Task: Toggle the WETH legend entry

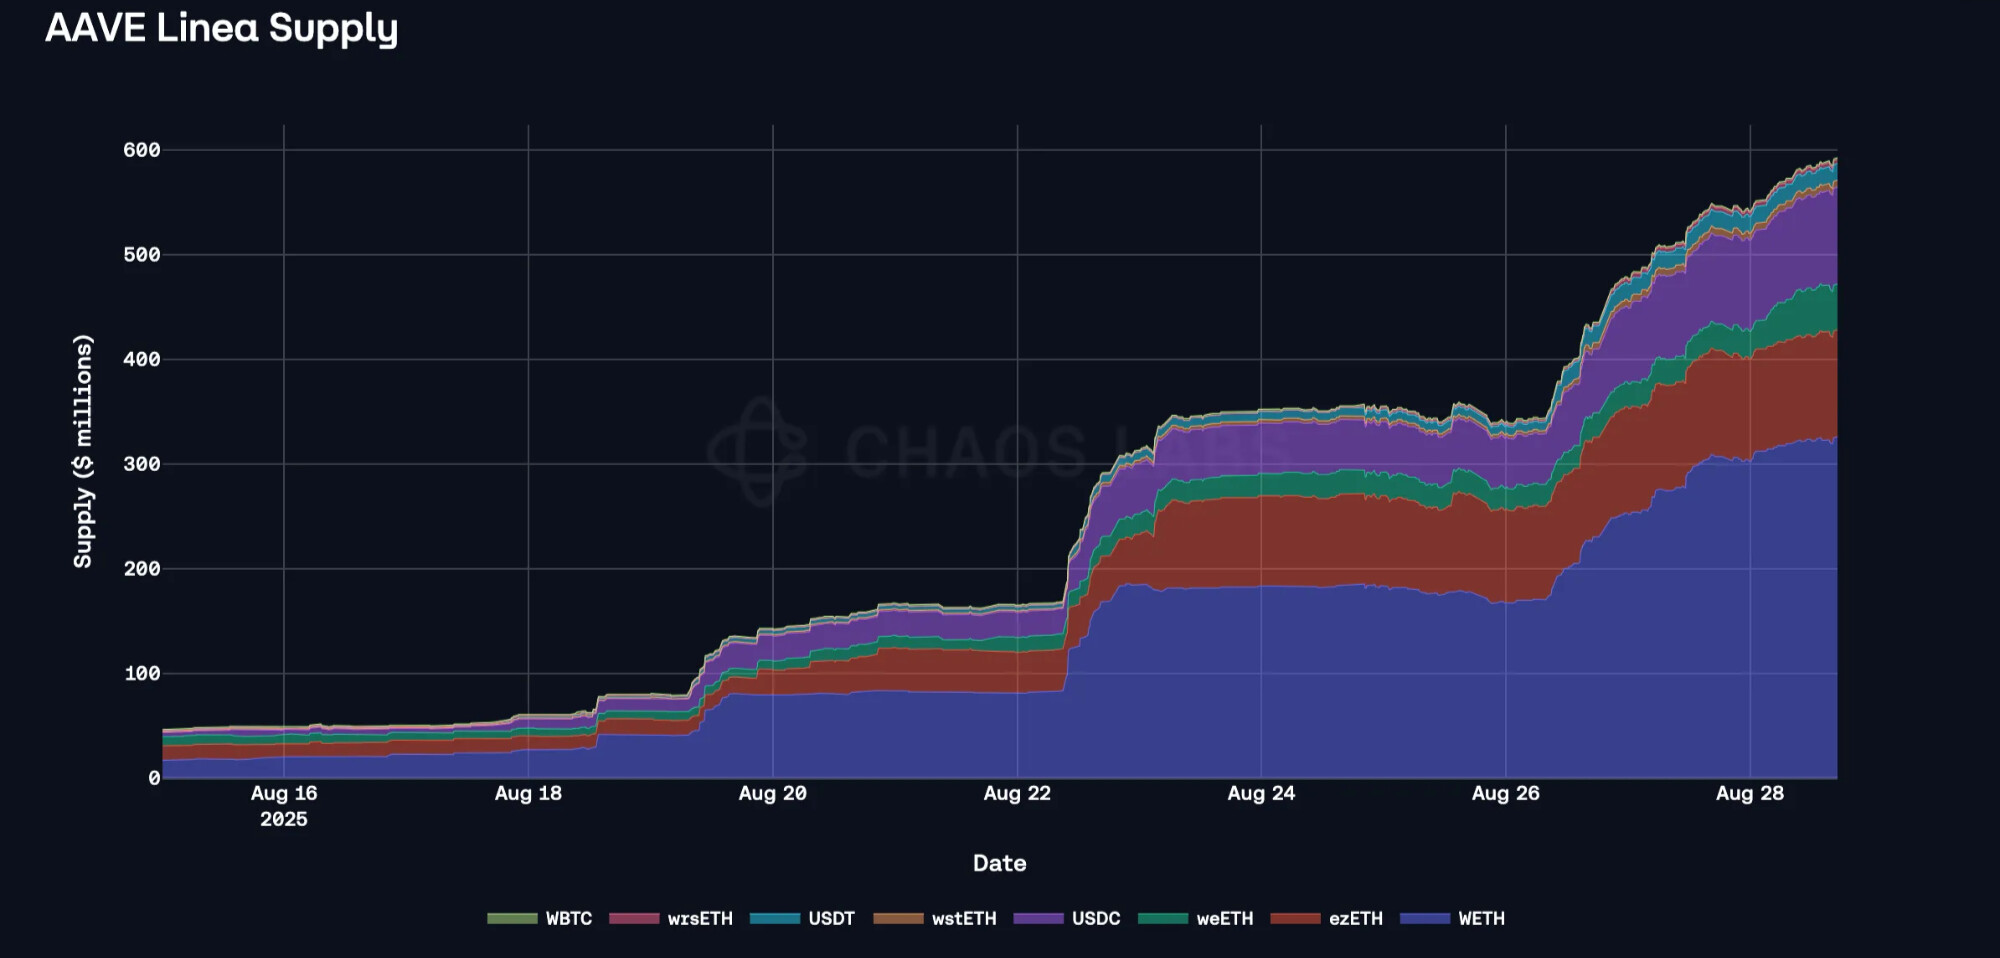Action: (1453, 918)
